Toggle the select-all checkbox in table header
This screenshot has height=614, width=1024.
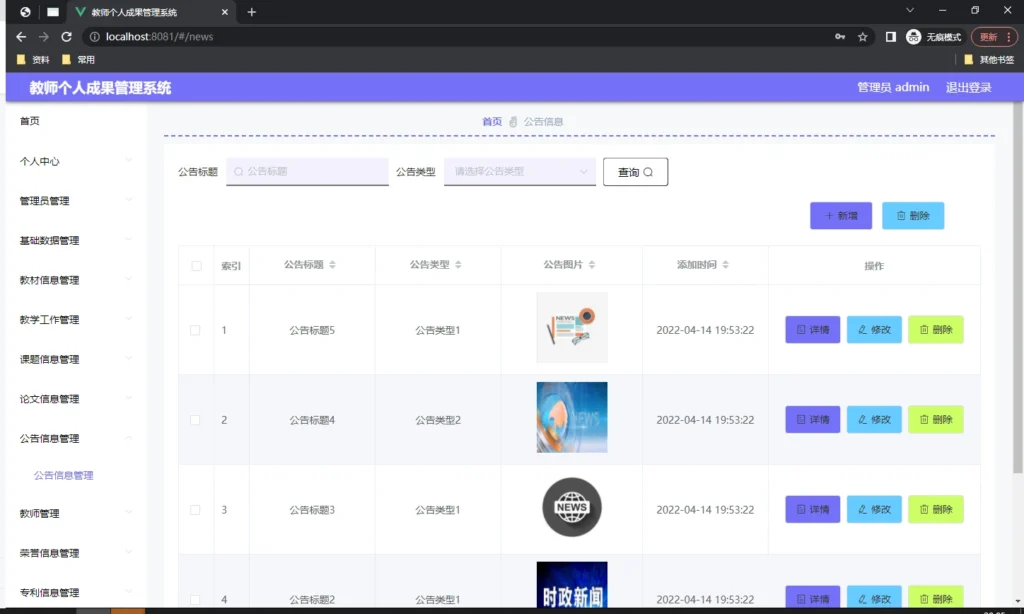point(194,265)
